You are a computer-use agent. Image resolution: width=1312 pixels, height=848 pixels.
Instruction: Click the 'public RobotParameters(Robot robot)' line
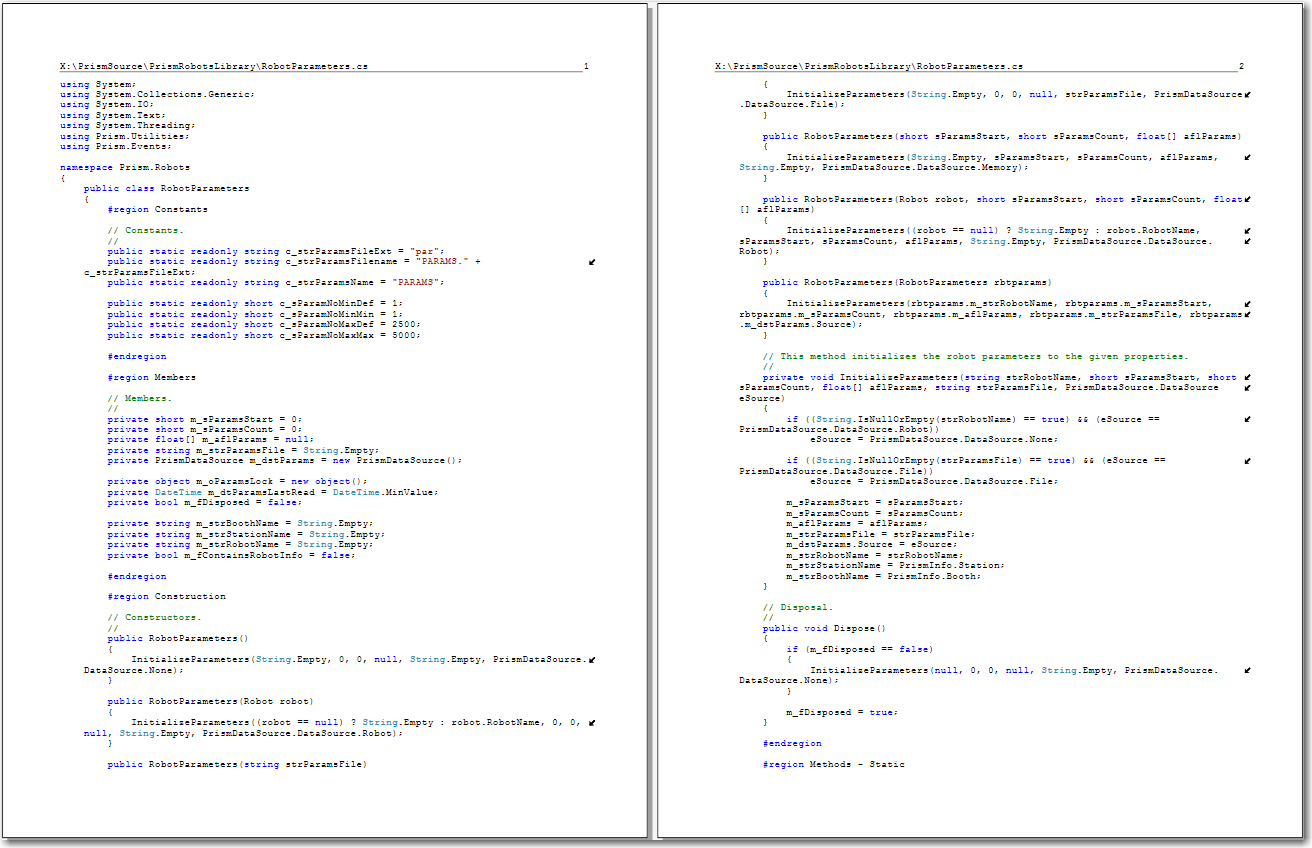(211, 701)
